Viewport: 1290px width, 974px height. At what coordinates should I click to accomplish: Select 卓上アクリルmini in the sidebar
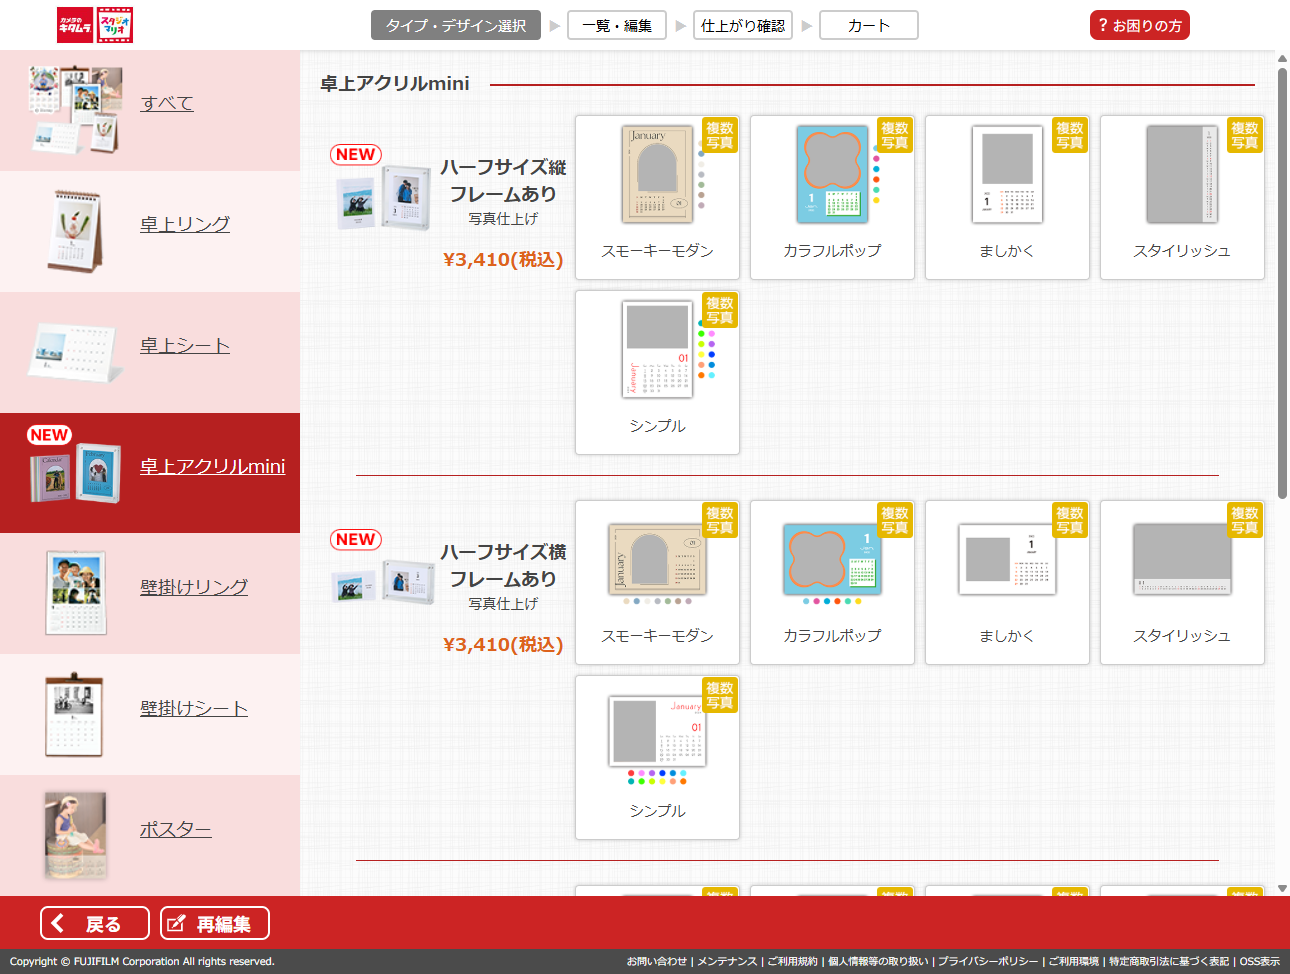pos(150,473)
